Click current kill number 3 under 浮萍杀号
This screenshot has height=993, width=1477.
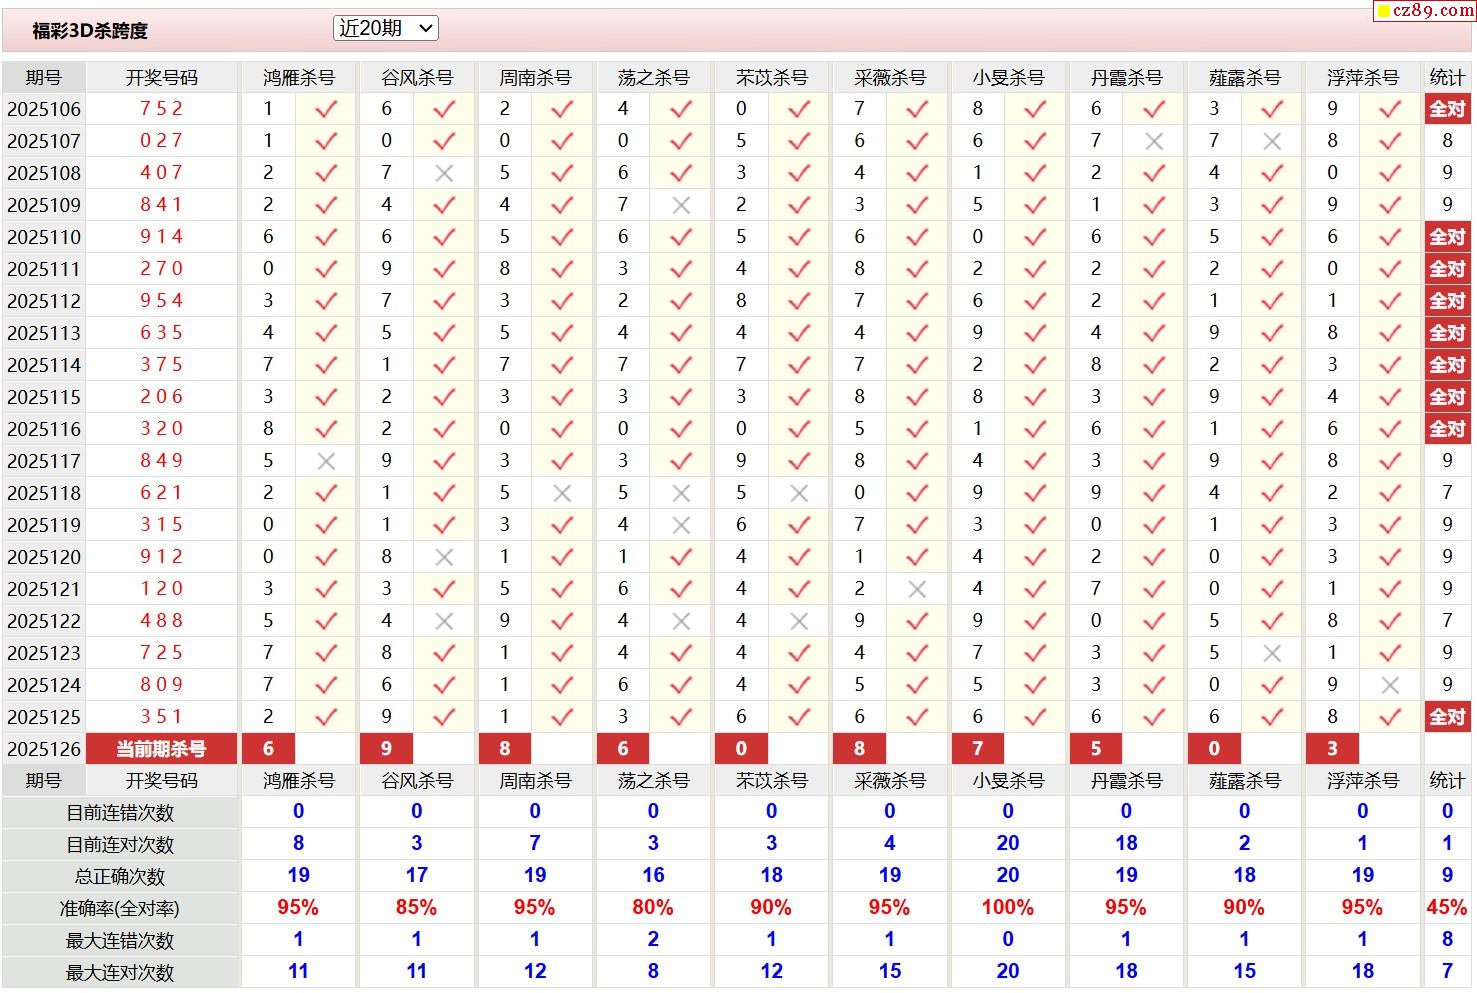(1332, 748)
